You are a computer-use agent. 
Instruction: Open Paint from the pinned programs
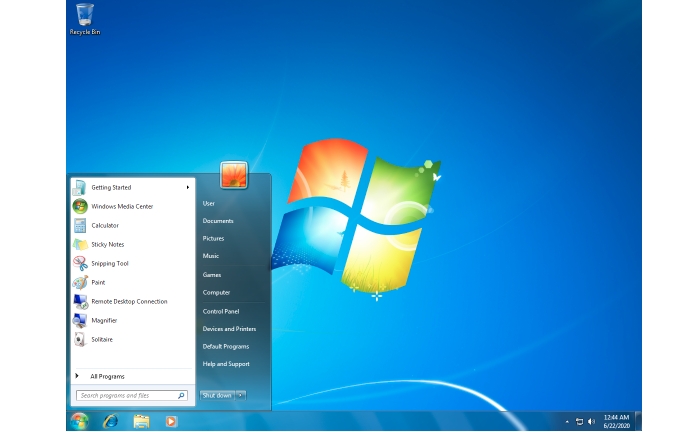[97, 282]
